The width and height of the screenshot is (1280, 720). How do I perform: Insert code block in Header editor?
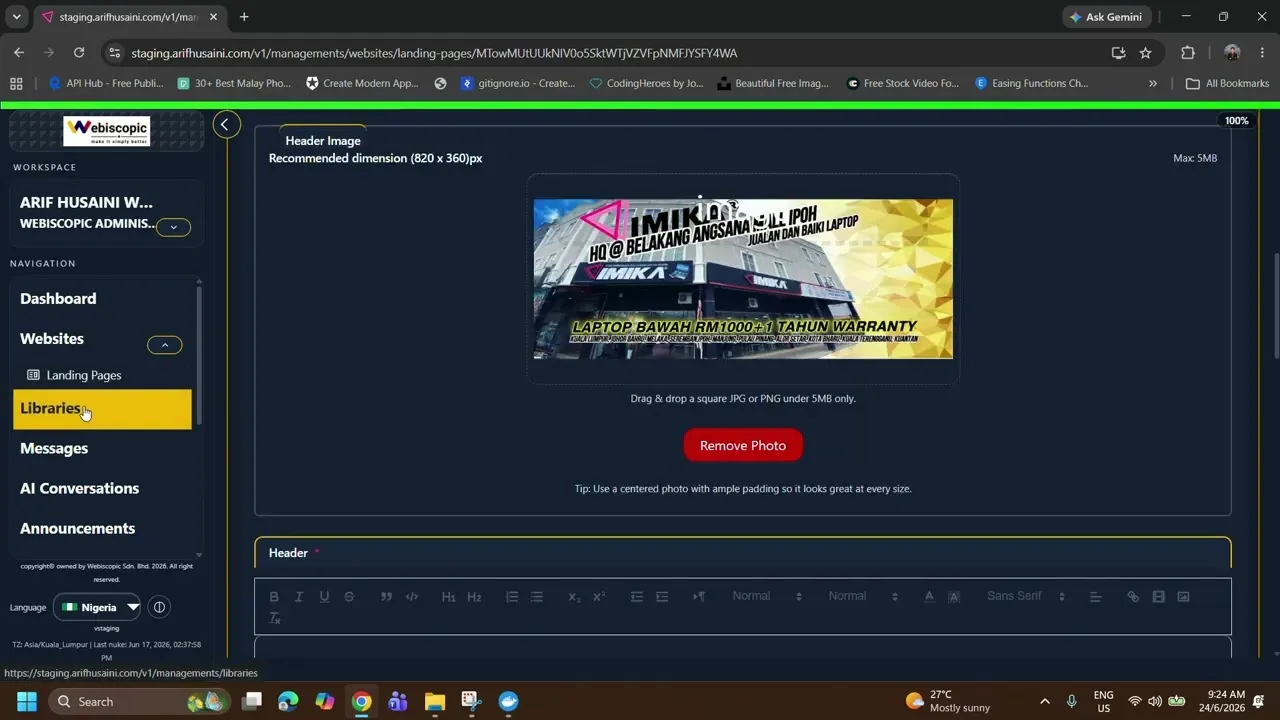coord(412,597)
